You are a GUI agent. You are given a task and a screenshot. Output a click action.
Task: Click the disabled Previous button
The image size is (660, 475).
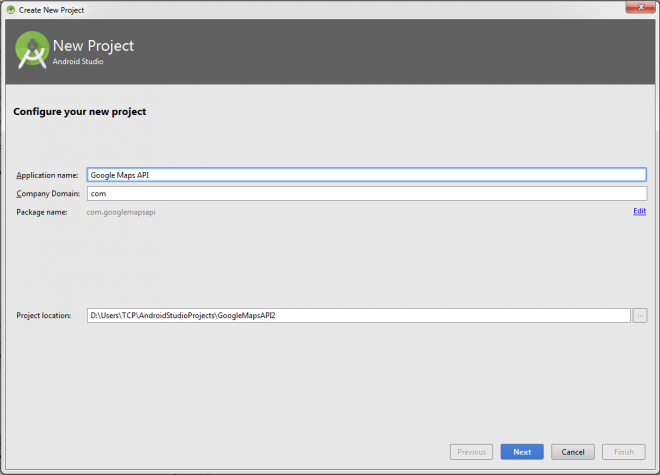(x=471, y=452)
